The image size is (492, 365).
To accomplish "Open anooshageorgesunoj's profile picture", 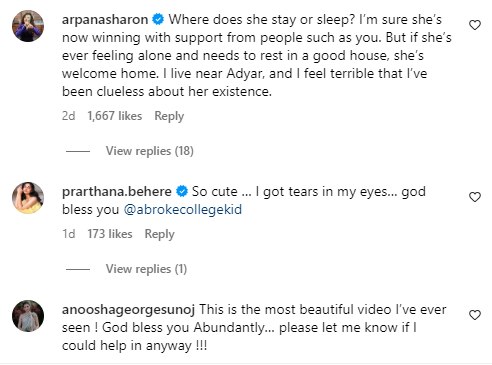I will click(28, 316).
